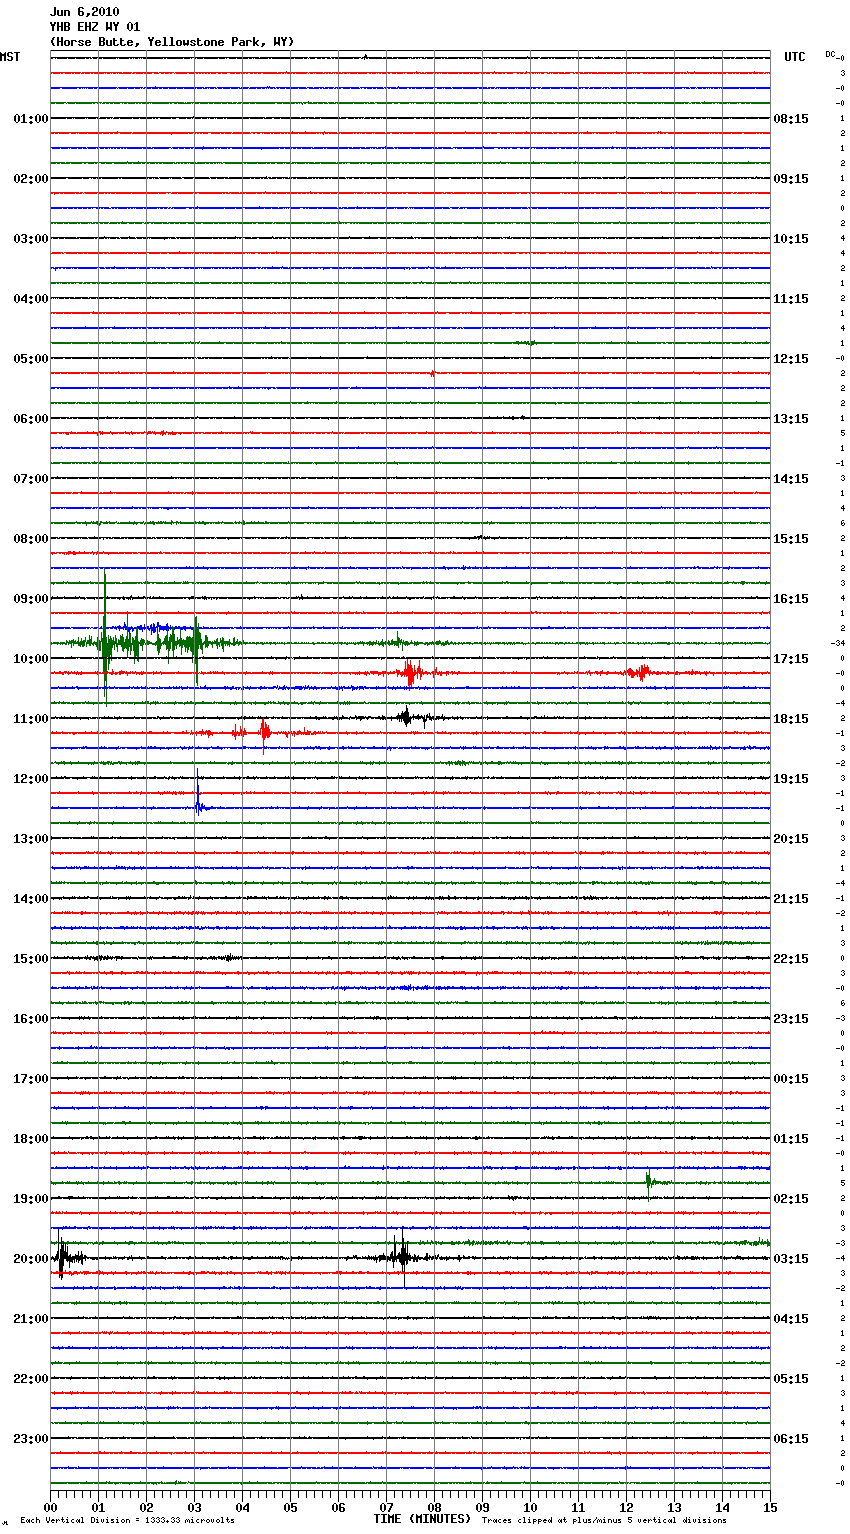Select the '23:00' MST hour label

click(x=30, y=1439)
